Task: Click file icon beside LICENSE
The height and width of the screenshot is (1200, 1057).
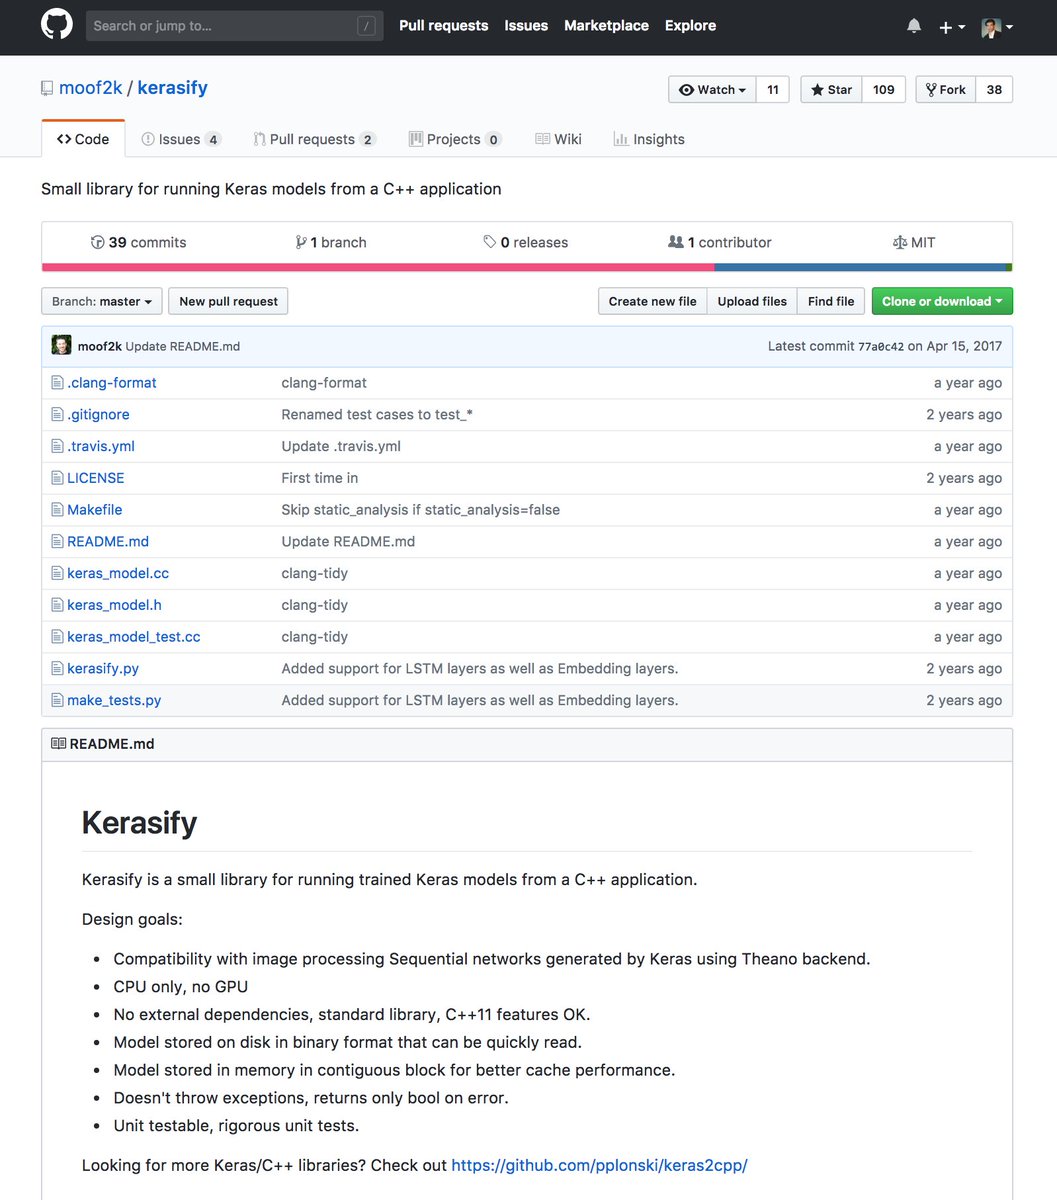Action: click(58, 478)
